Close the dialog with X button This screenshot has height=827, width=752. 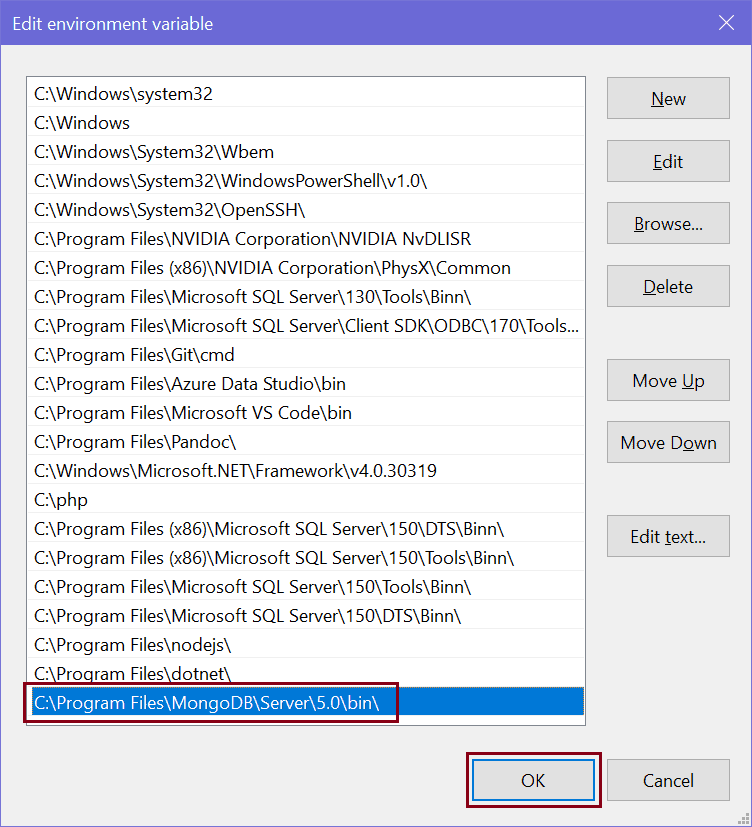click(x=726, y=23)
